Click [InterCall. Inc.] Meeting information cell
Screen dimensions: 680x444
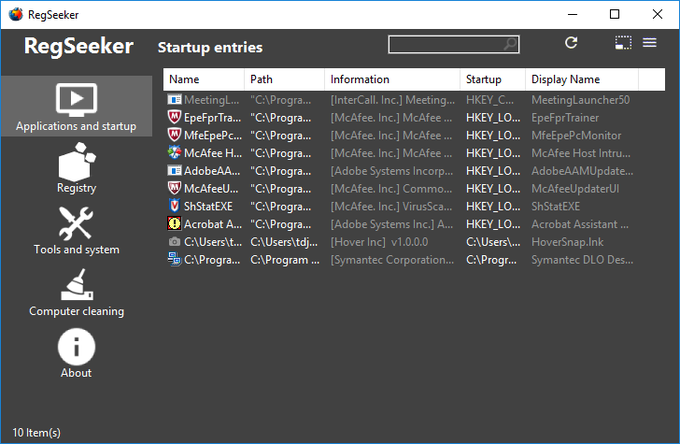click(393, 100)
